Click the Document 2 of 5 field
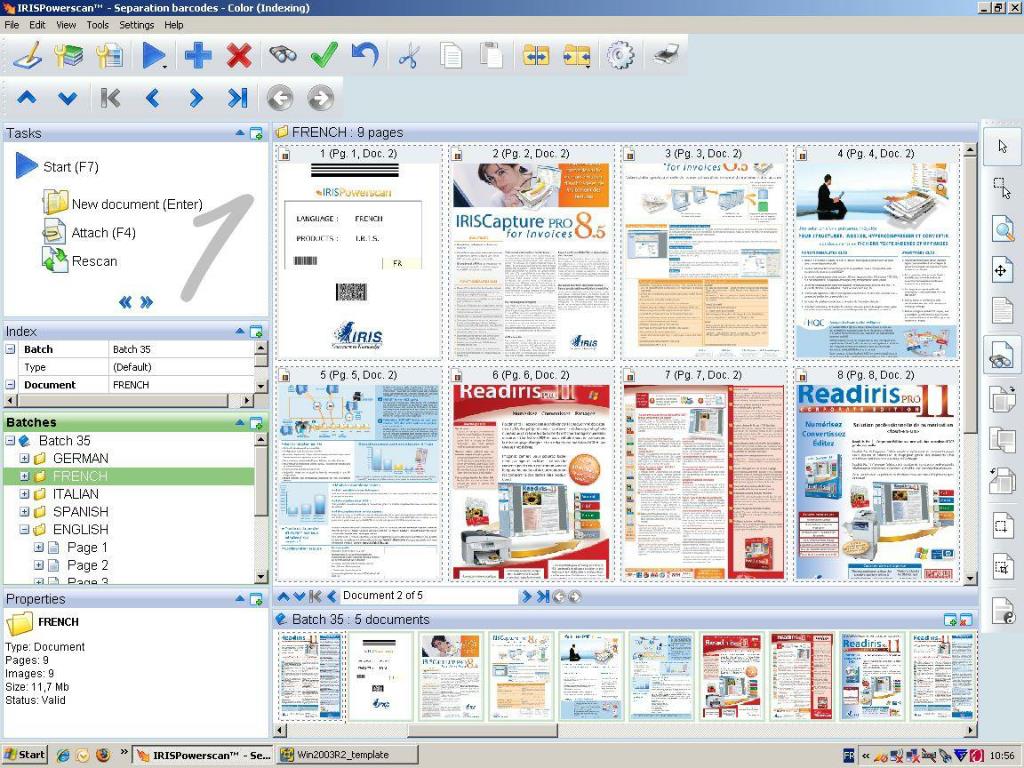 coord(429,596)
